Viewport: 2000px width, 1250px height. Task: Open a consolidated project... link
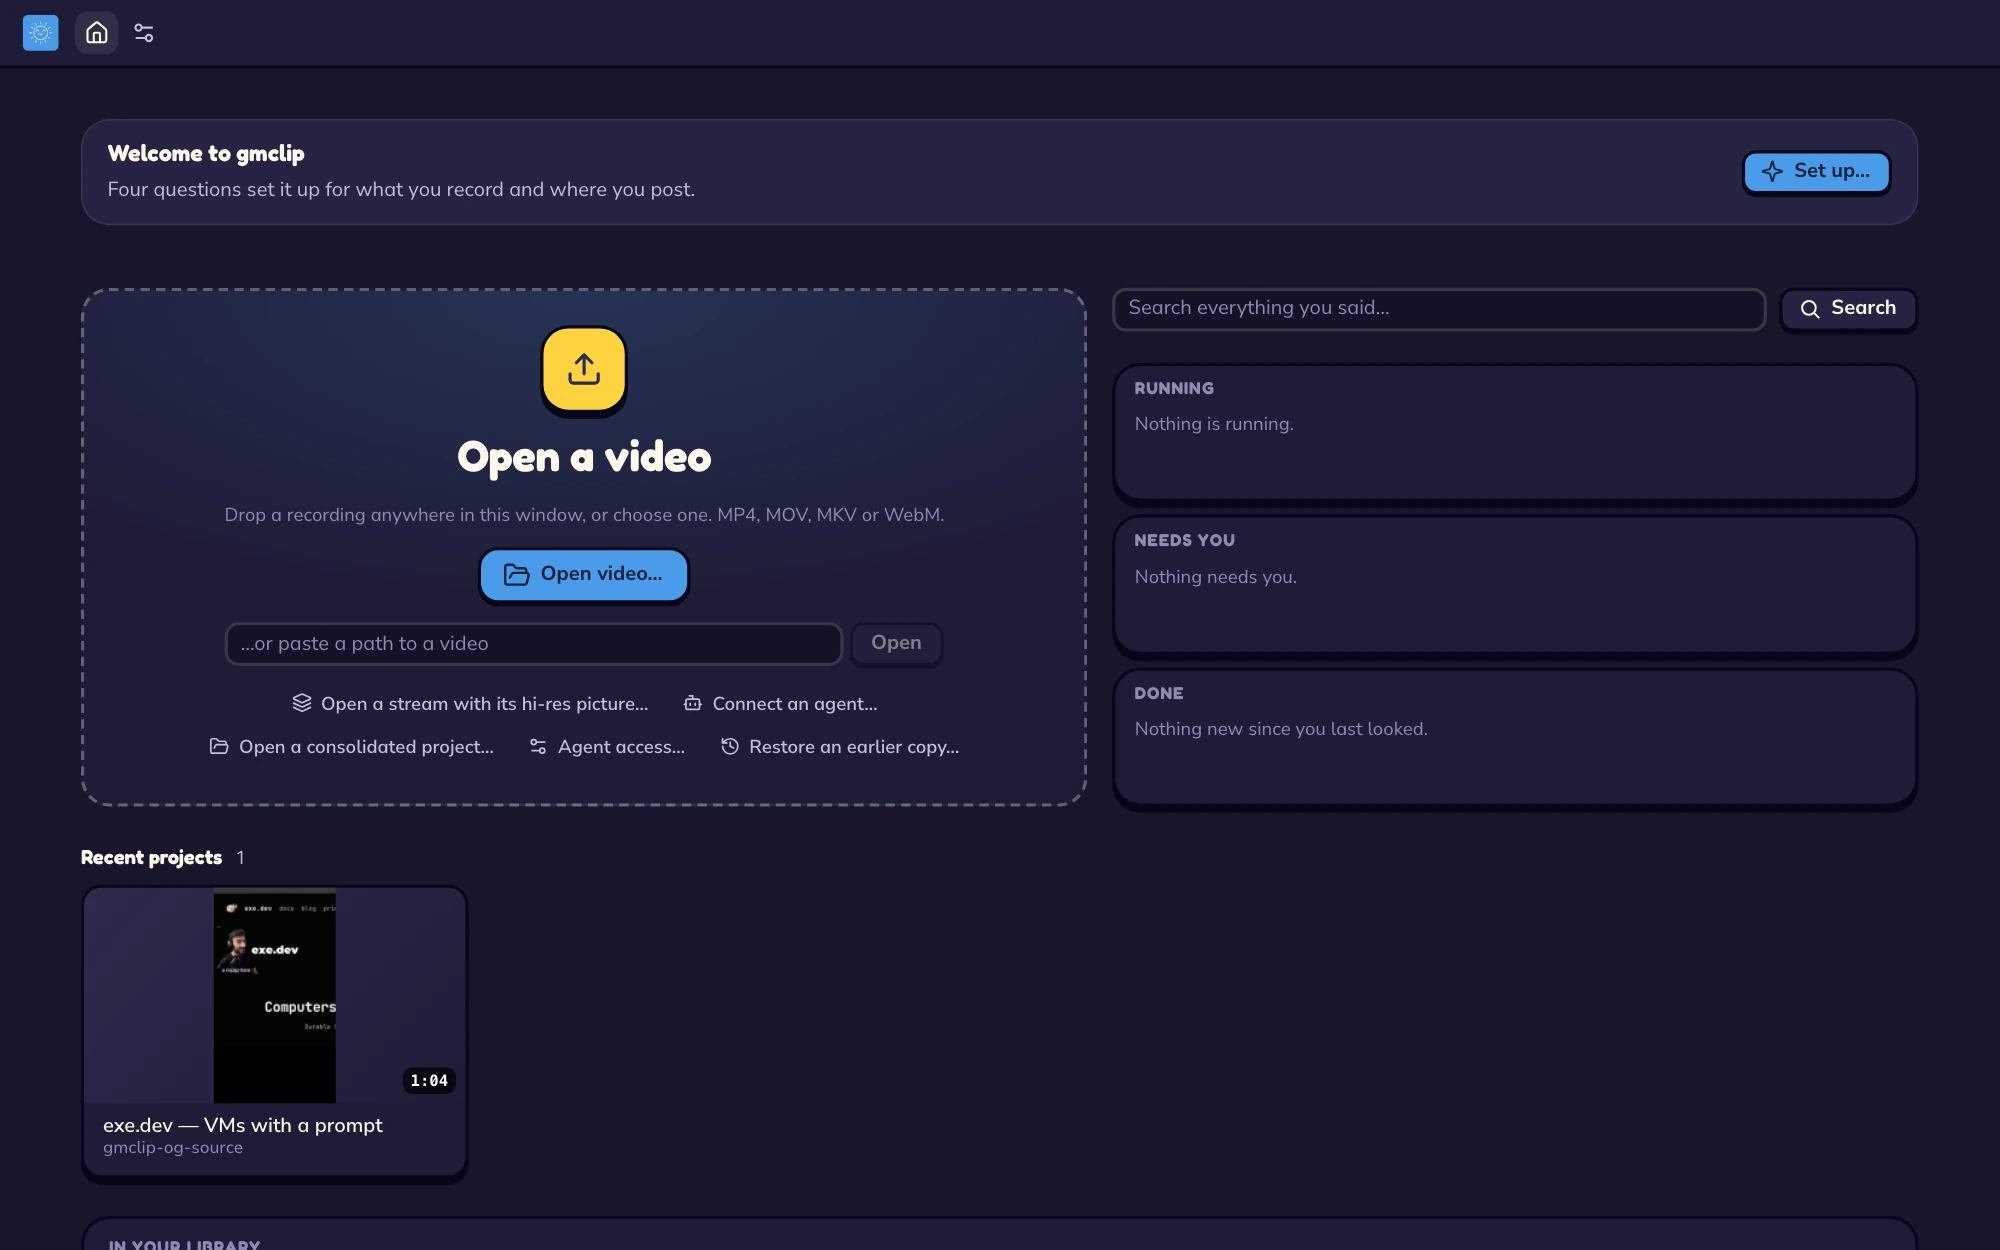click(x=351, y=747)
